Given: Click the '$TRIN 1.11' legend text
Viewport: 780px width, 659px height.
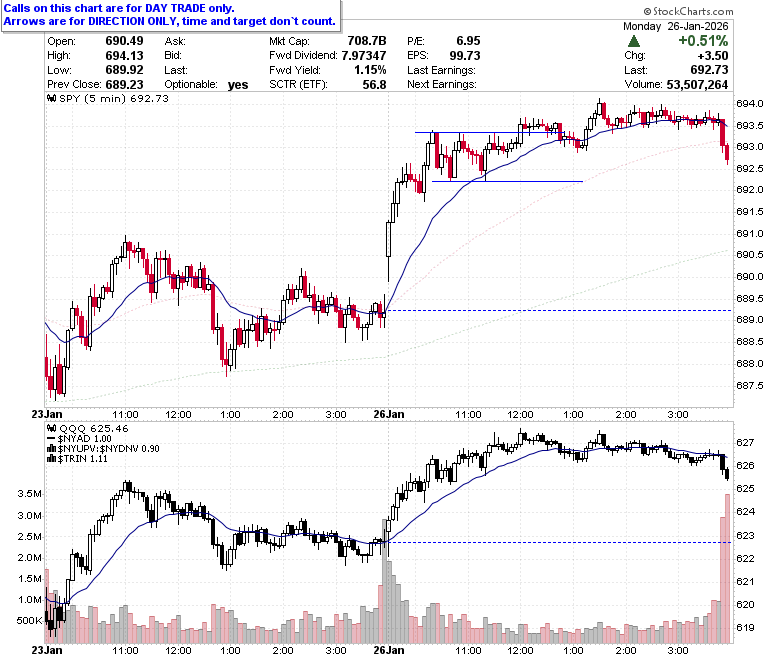Looking at the screenshot, I should pos(82,459).
